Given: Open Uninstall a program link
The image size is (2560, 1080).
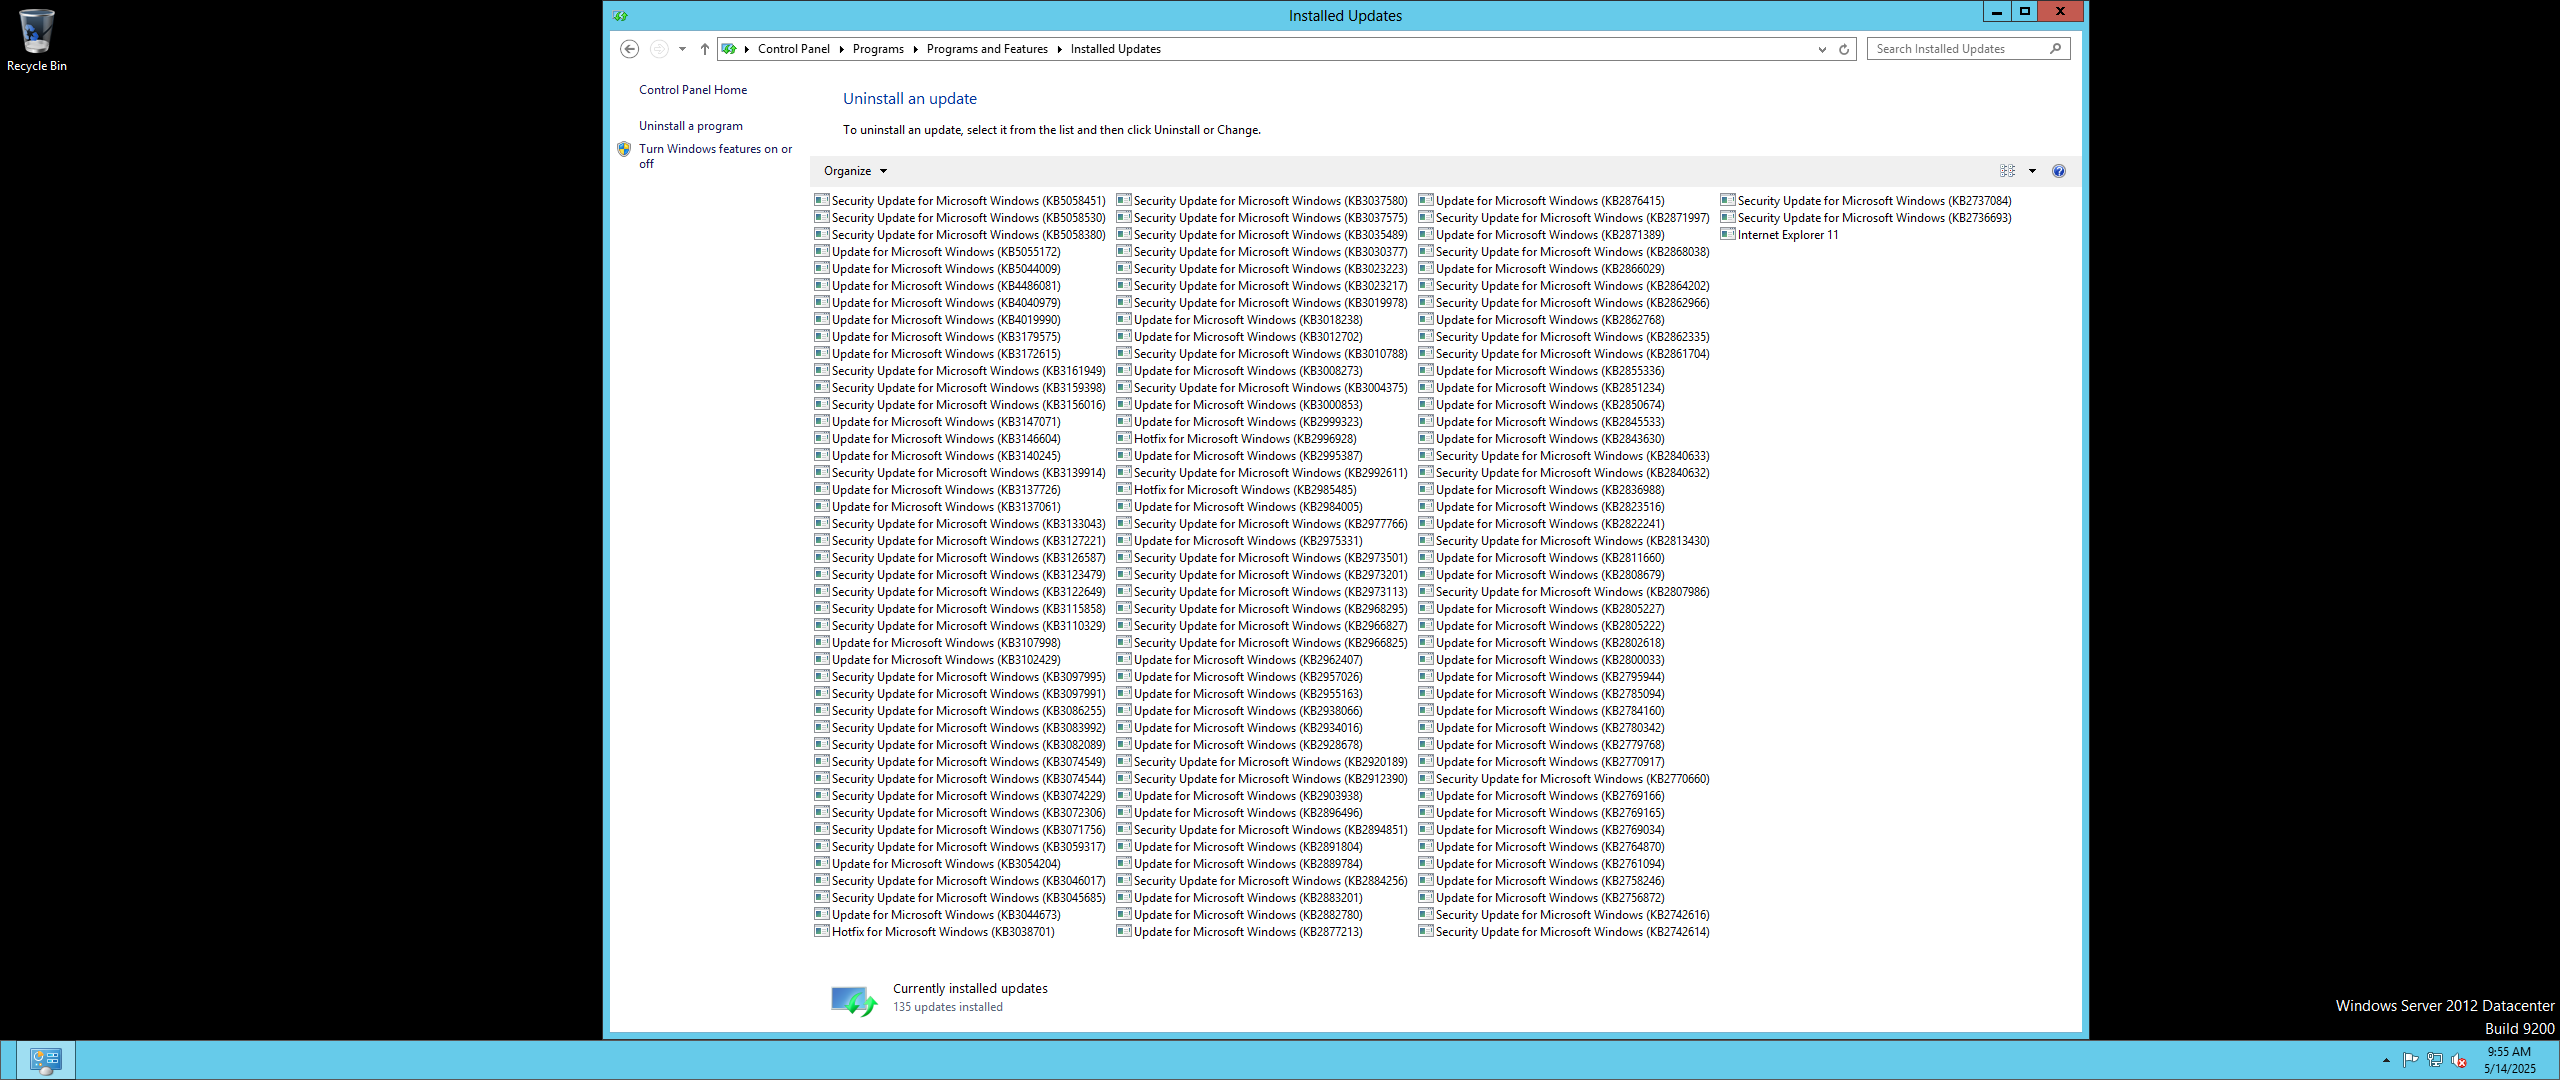Looking at the screenshot, I should coord(691,126).
